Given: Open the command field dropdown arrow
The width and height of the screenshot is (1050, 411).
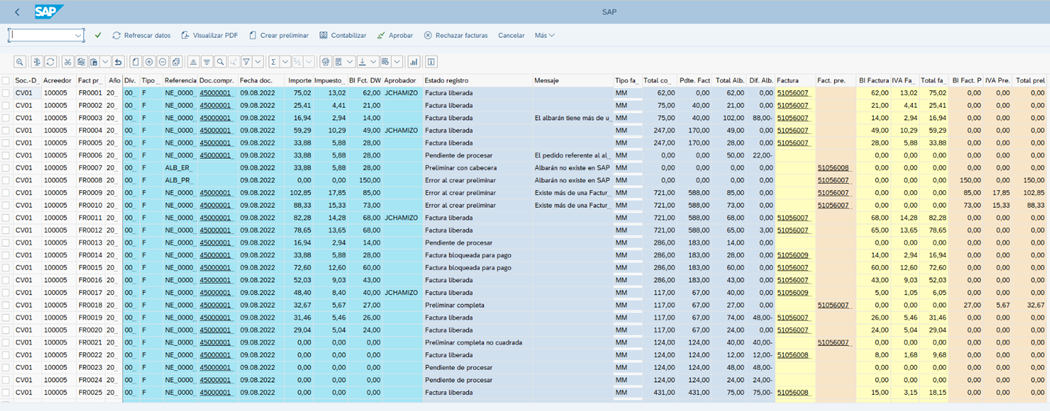Looking at the screenshot, I should (79, 35).
